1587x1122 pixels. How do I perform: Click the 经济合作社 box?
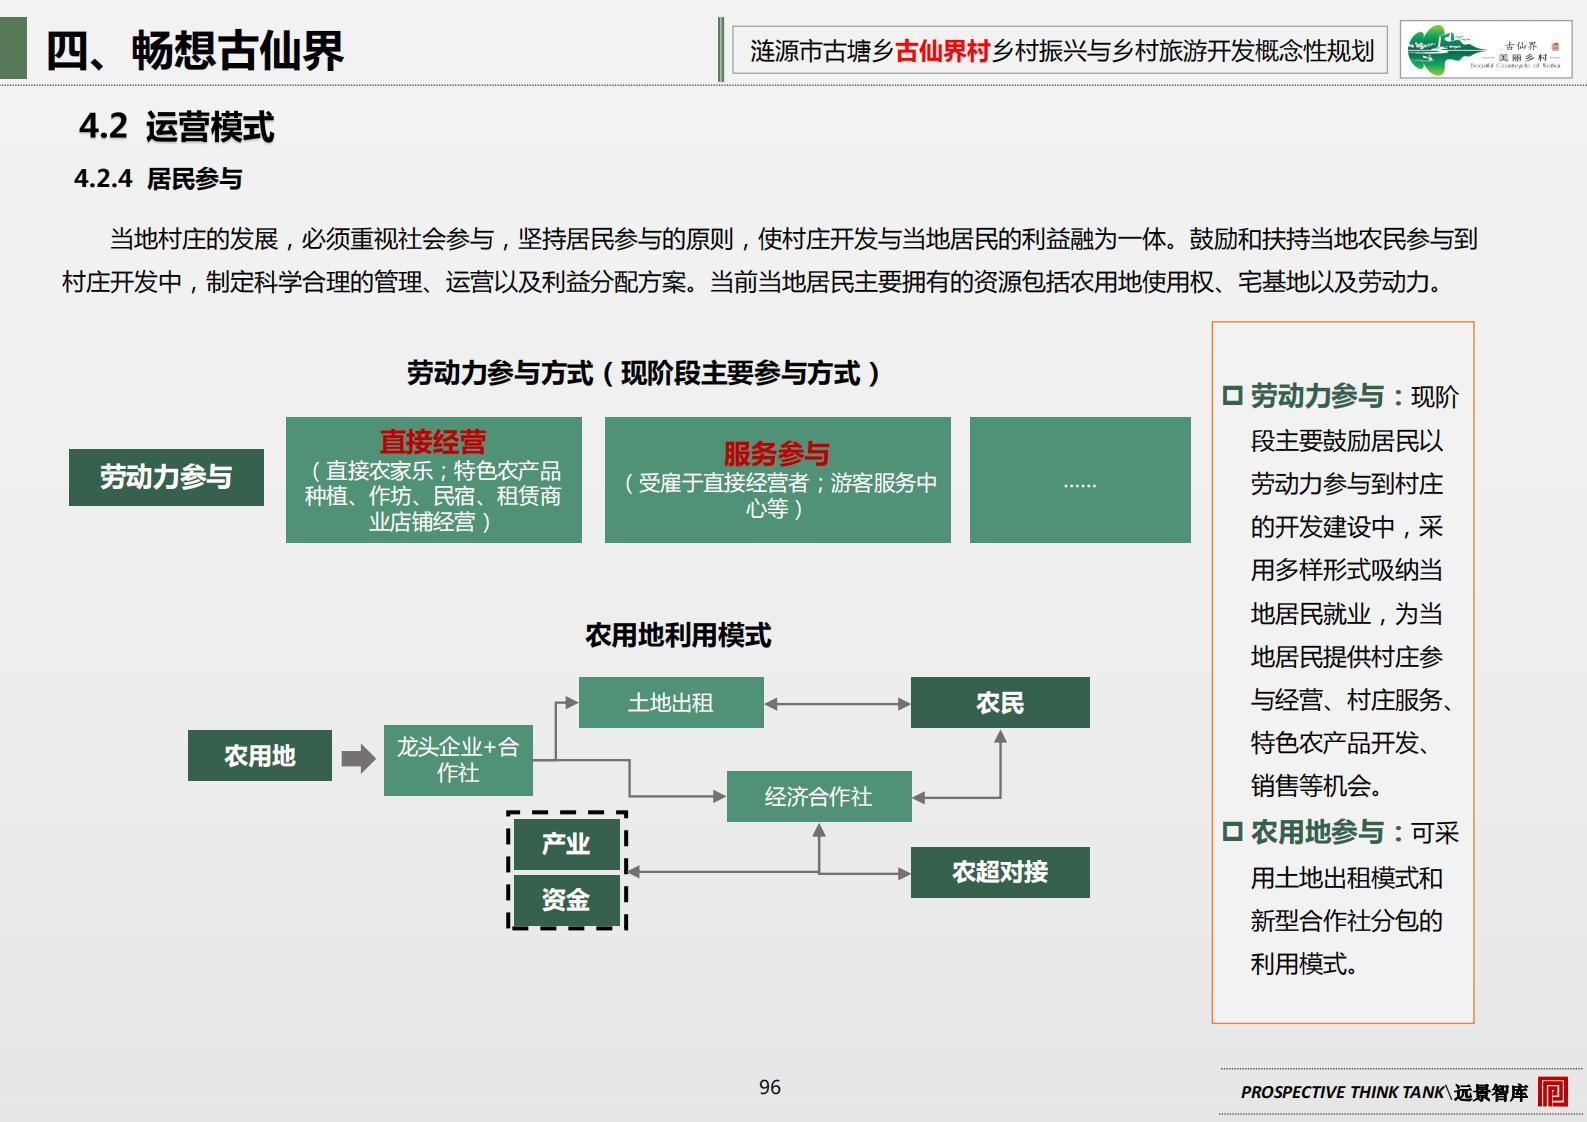coord(819,796)
